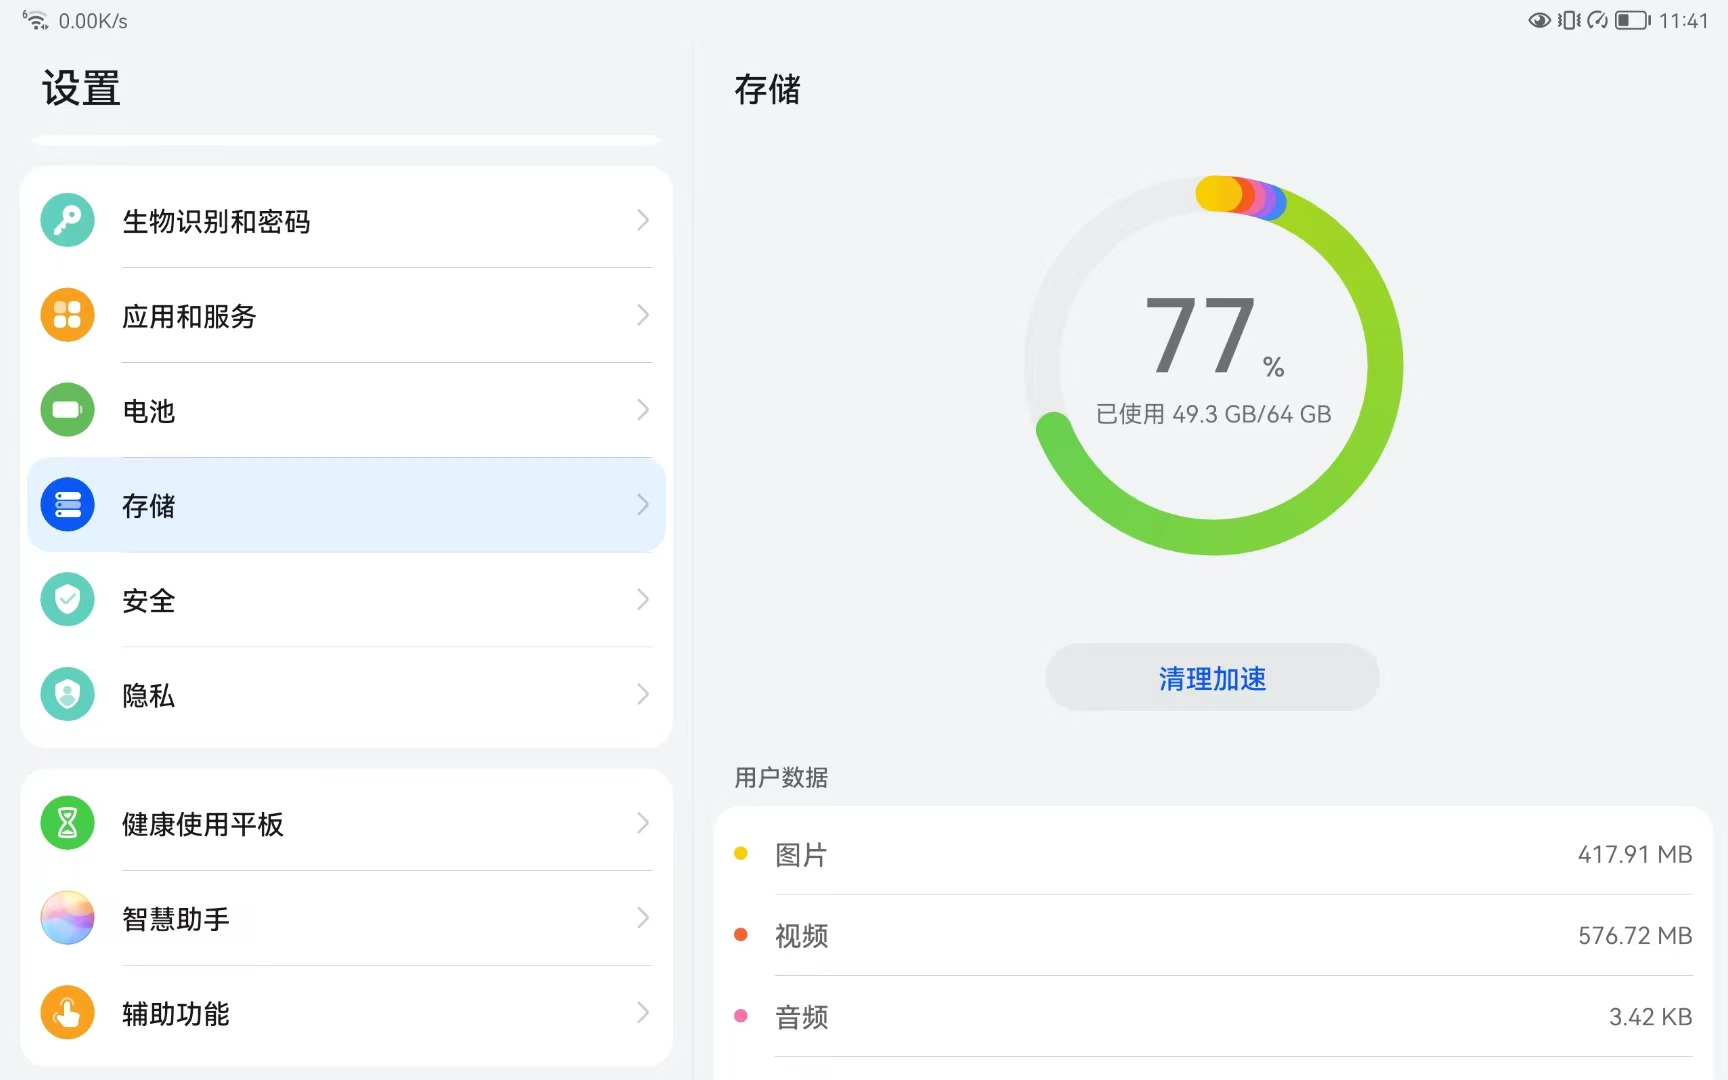This screenshot has height=1080, width=1728.
Task: Tap the 清理加速 cleanup button
Action: coord(1212,678)
